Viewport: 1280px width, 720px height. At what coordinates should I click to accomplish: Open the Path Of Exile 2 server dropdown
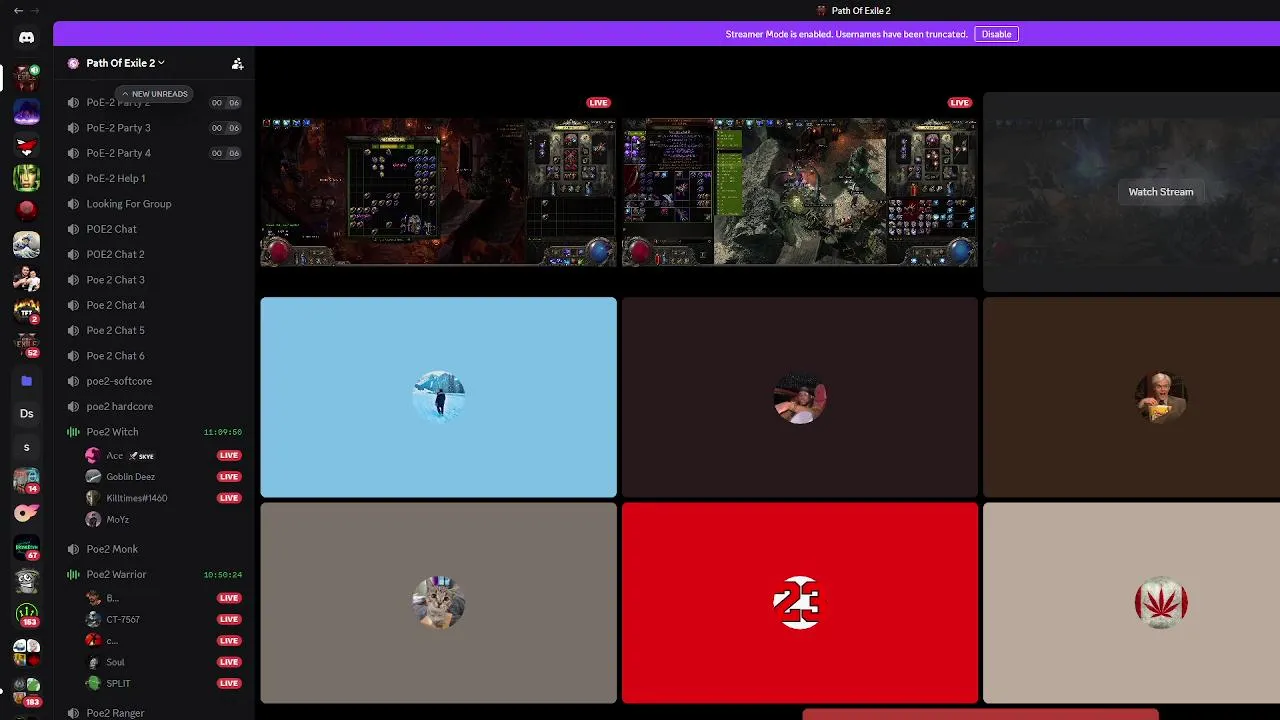pyautogui.click(x=125, y=63)
